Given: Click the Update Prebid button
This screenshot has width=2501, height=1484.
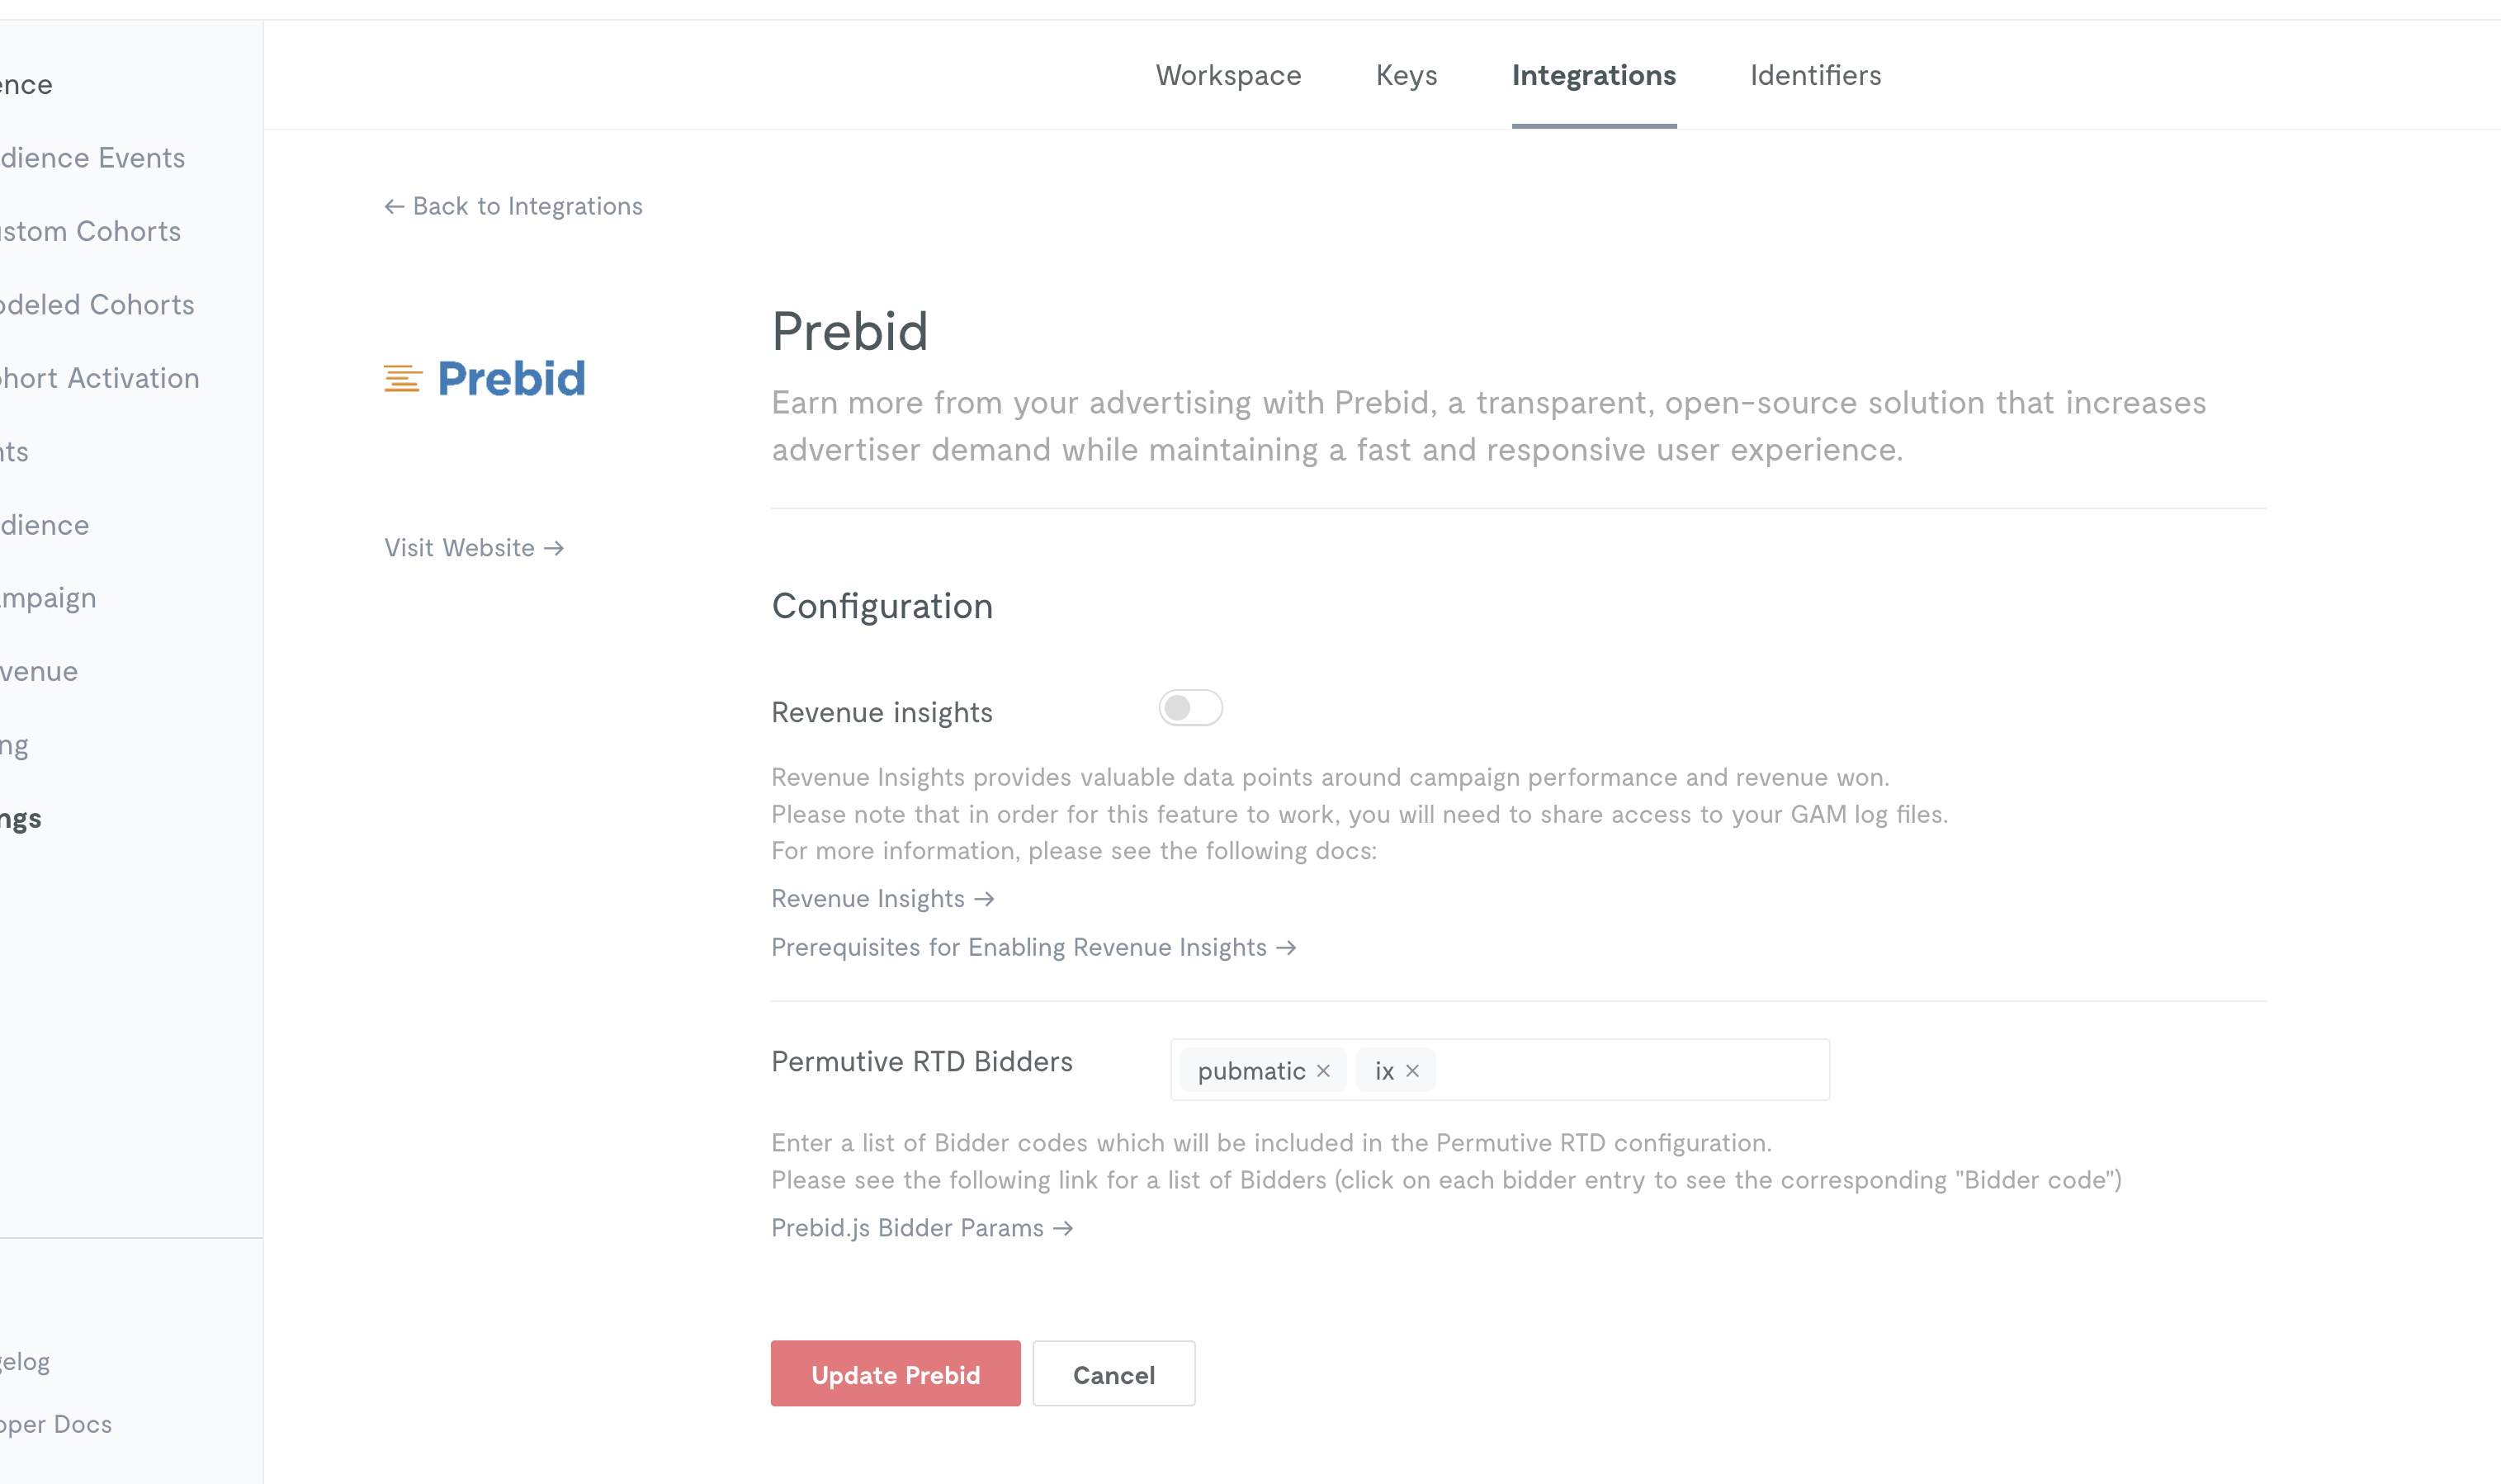Looking at the screenshot, I should point(895,1373).
